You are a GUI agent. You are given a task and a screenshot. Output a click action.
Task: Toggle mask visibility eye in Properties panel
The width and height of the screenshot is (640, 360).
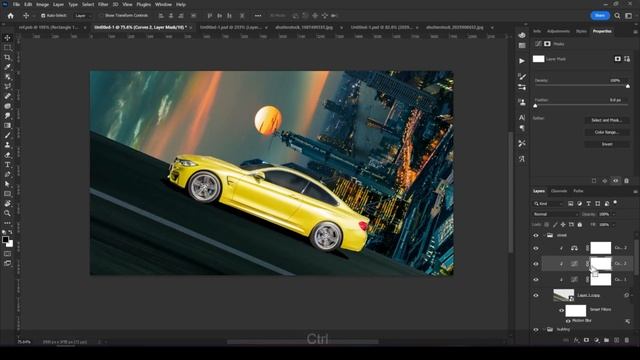point(616,181)
